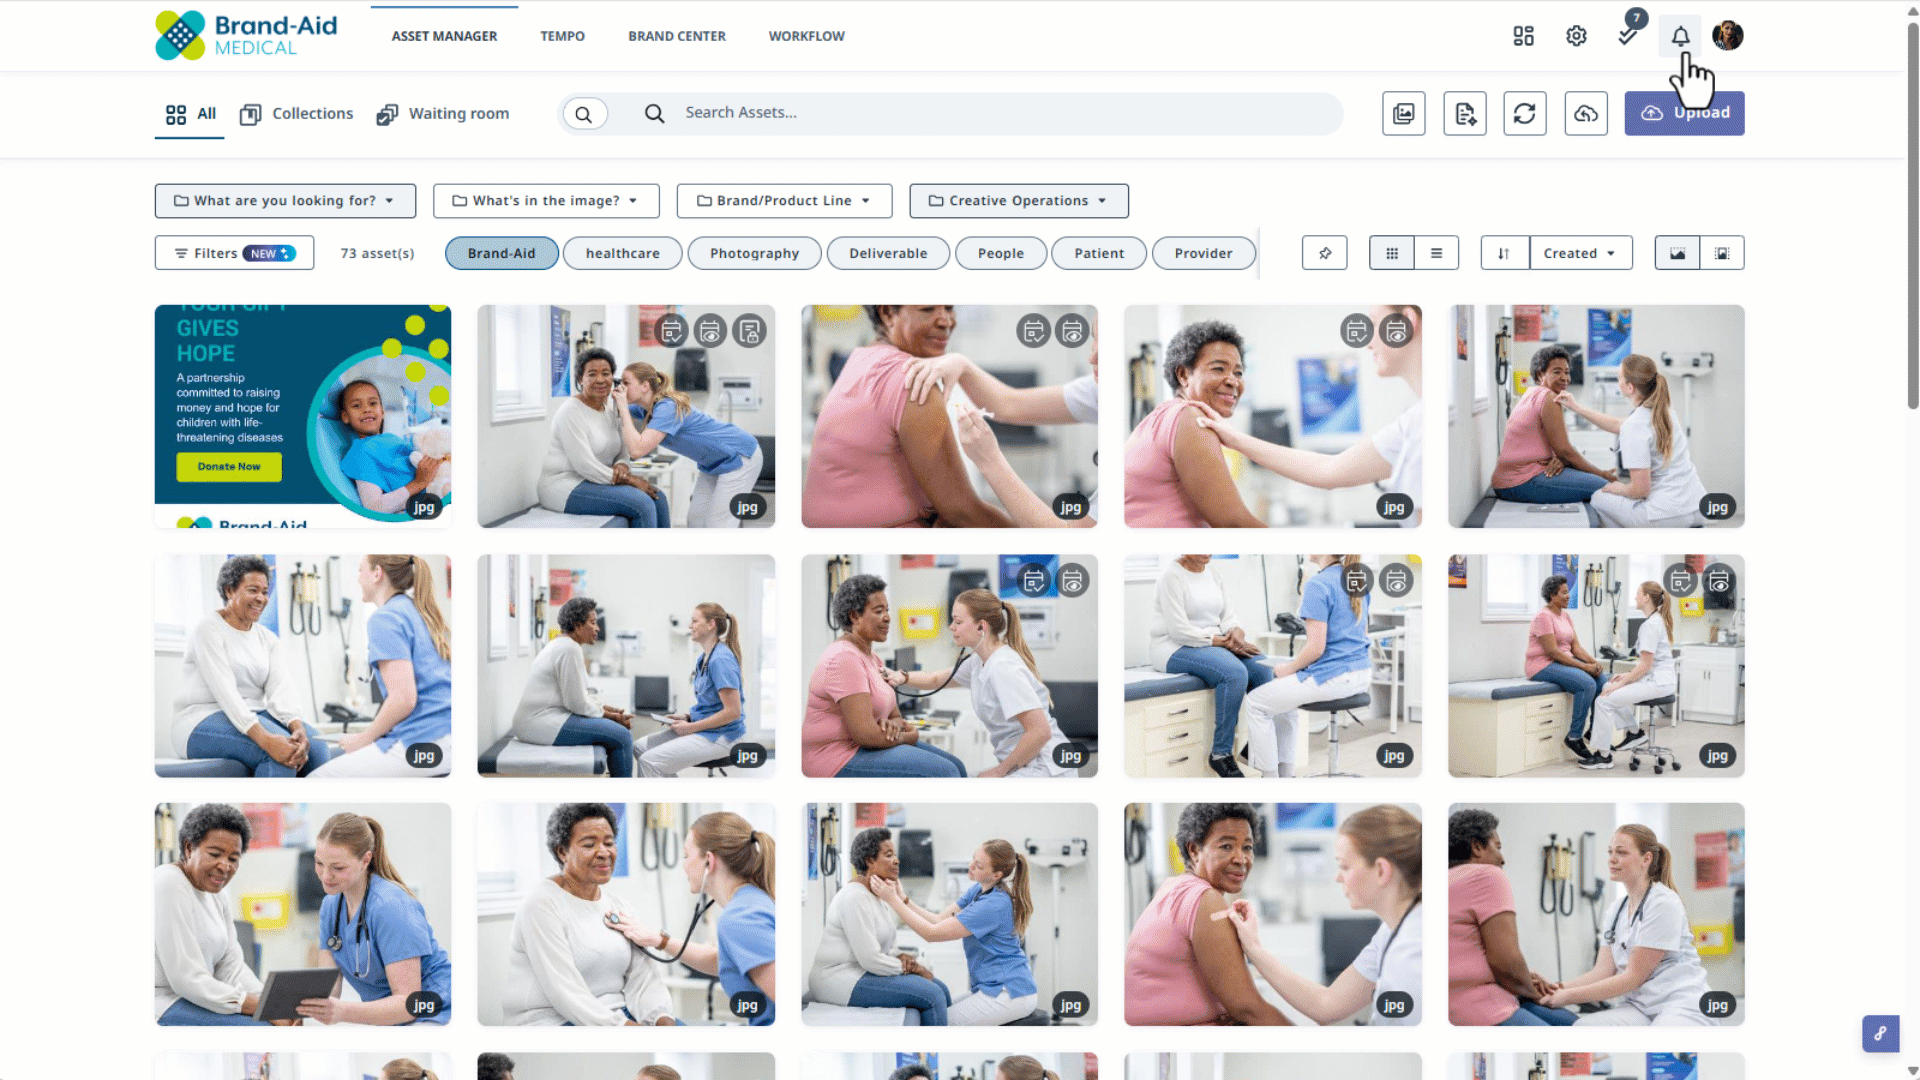The width and height of the screenshot is (1920, 1080).
Task: Open the Brand Center menu
Action: coord(677,36)
